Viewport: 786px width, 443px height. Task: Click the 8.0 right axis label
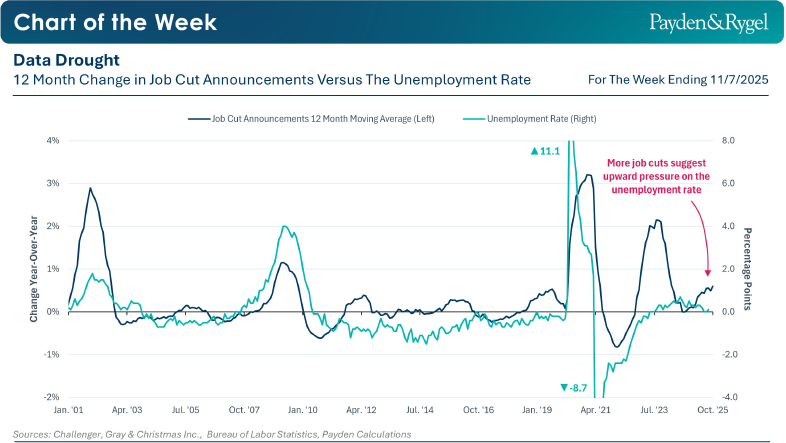point(729,141)
